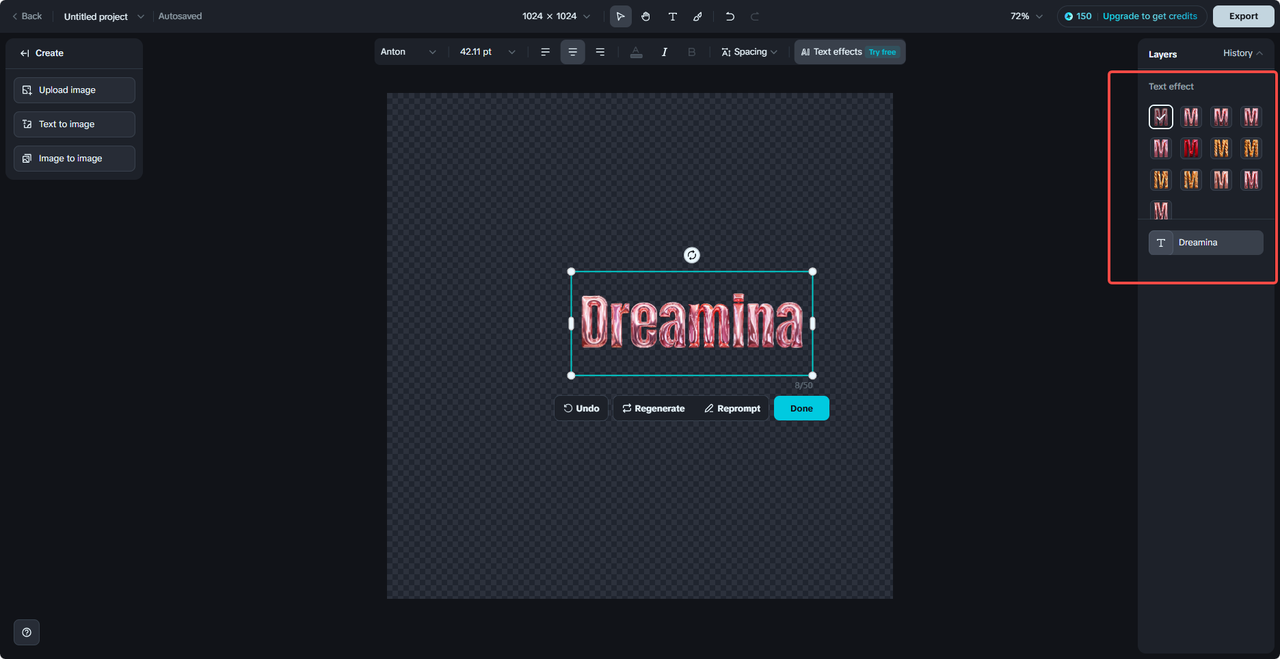Click the credits coin icon showing 150
The width and height of the screenshot is (1280, 659).
coord(1069,16)
